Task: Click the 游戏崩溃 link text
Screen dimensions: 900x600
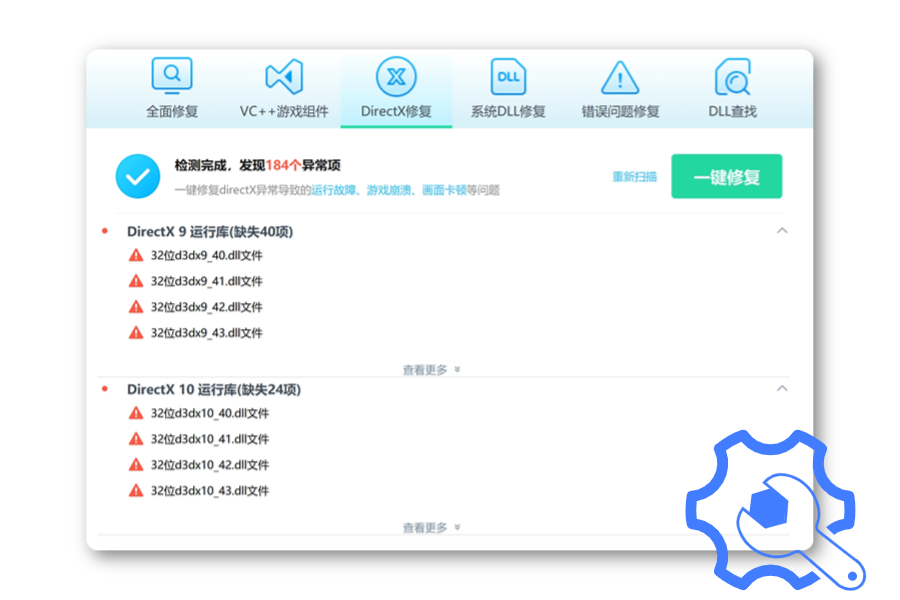Action: pos(389,190)
